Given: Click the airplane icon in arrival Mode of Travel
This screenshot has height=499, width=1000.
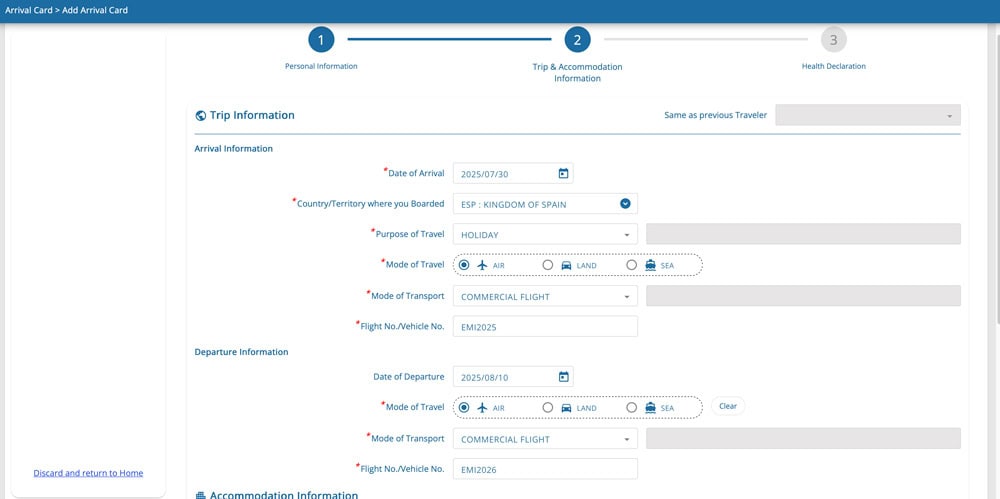Looking at the screenshot, I should click(482, 266).
